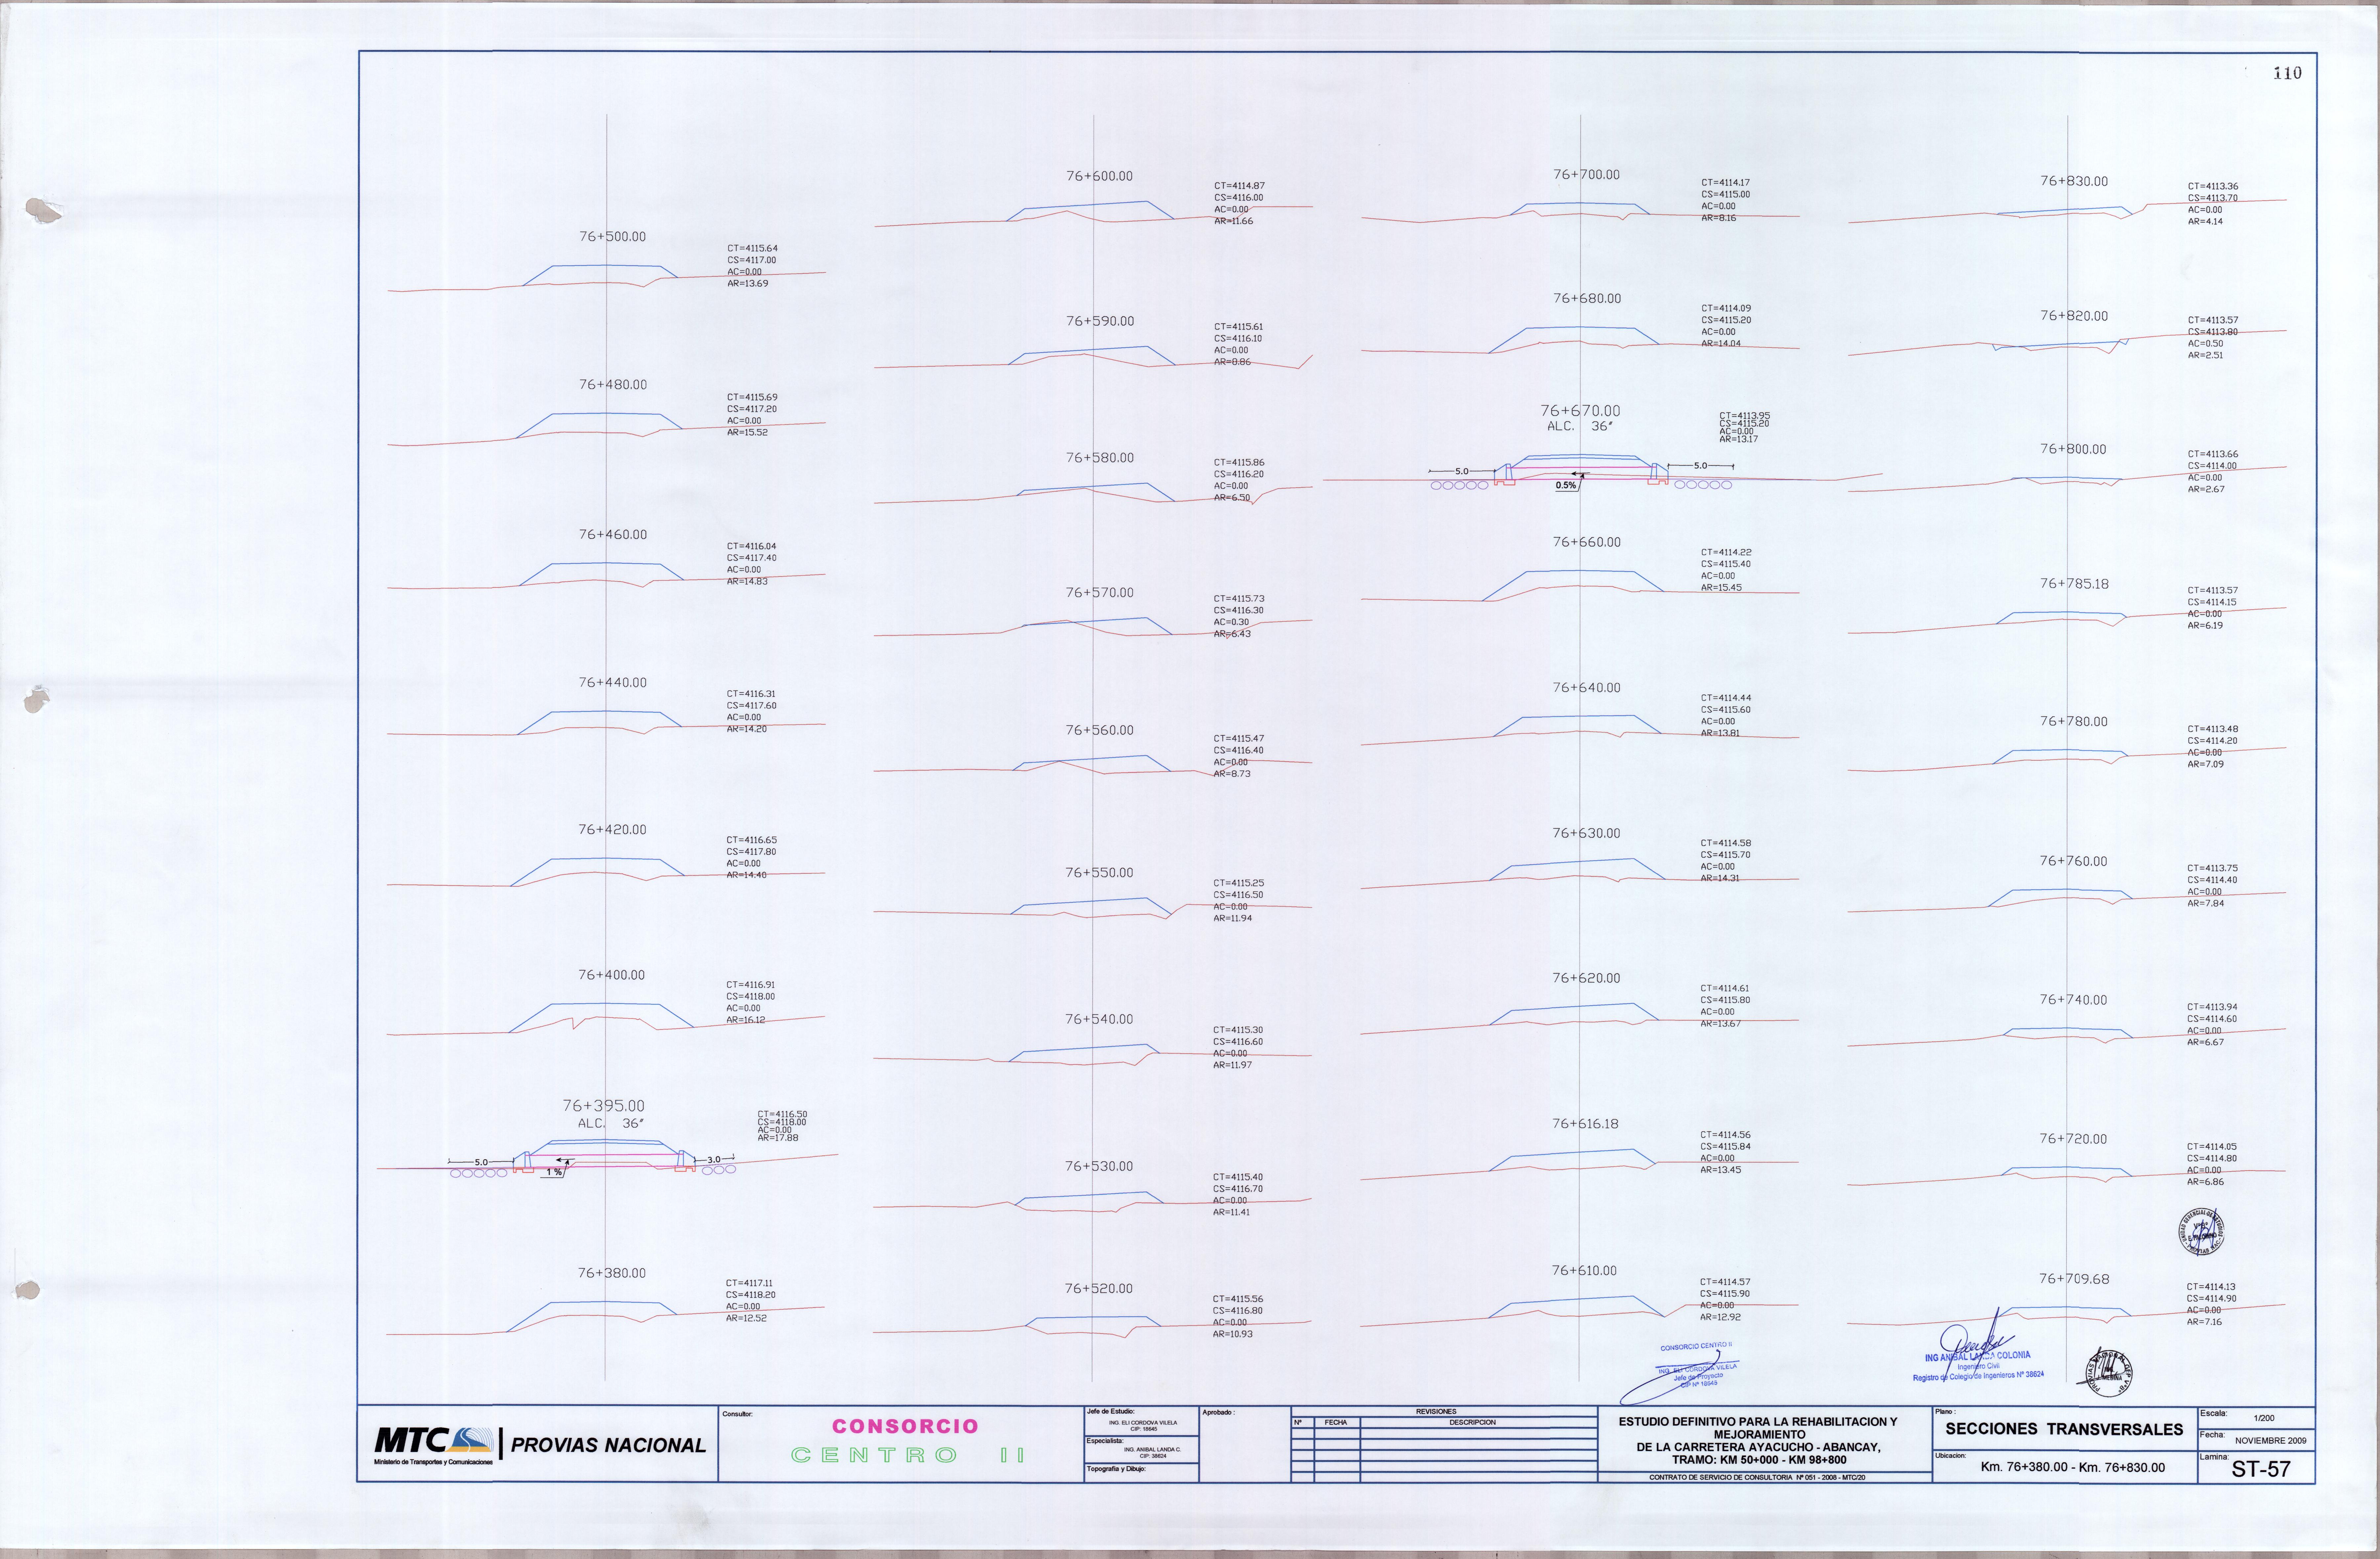Click section label '76+740.00'

2073,1000
